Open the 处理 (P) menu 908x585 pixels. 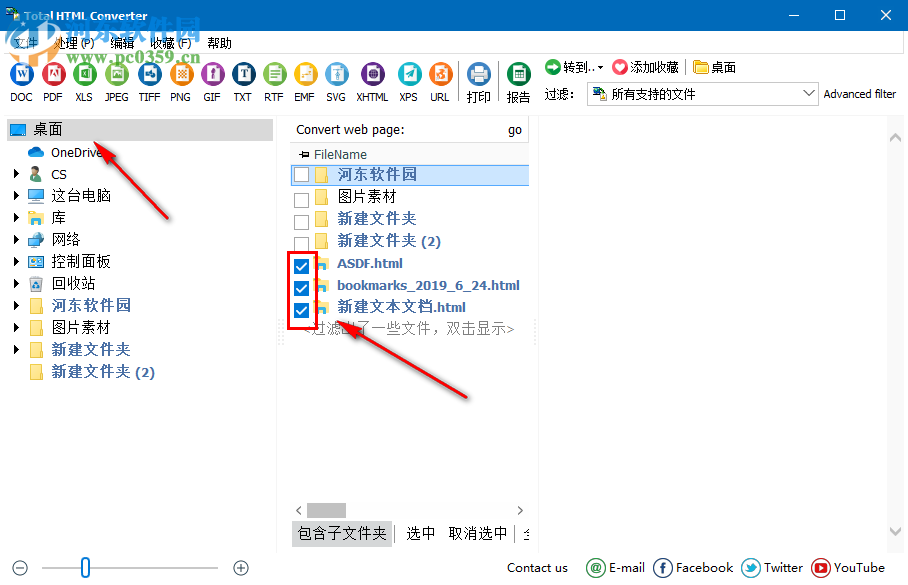coord(74,43)
